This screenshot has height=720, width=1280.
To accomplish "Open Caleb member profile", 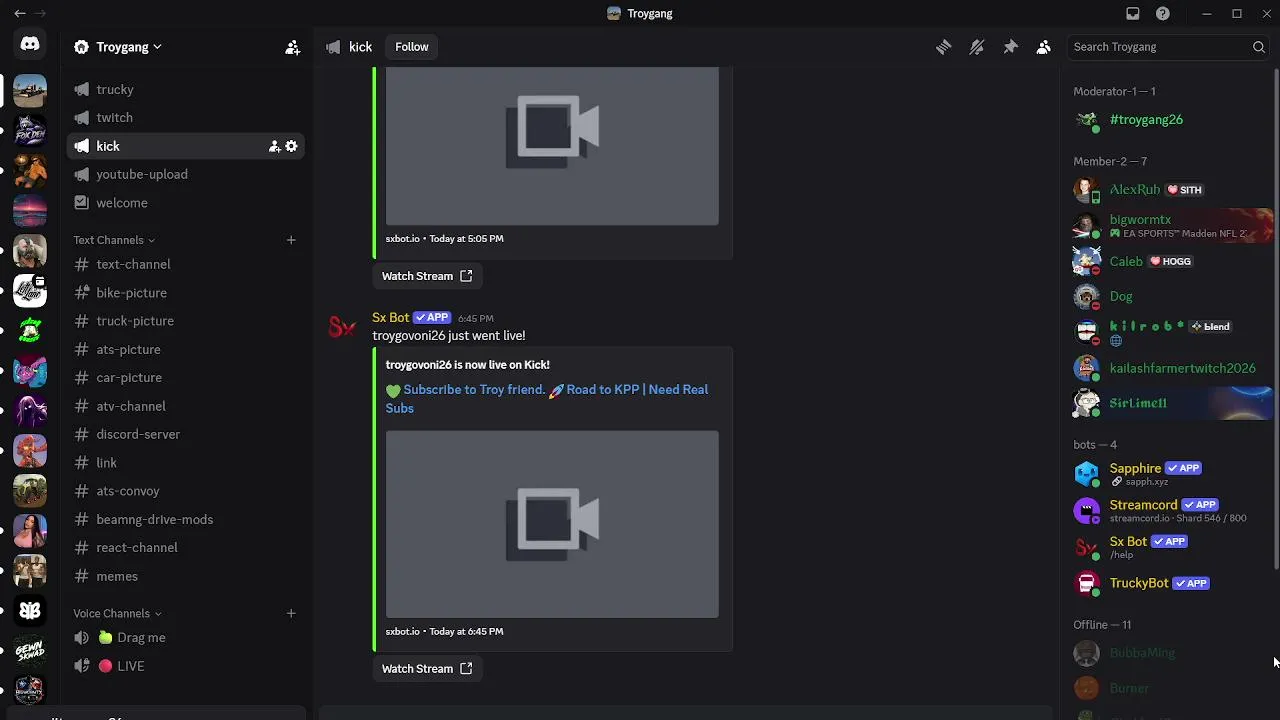I will pyautogui.click(x=1168, y=261).
